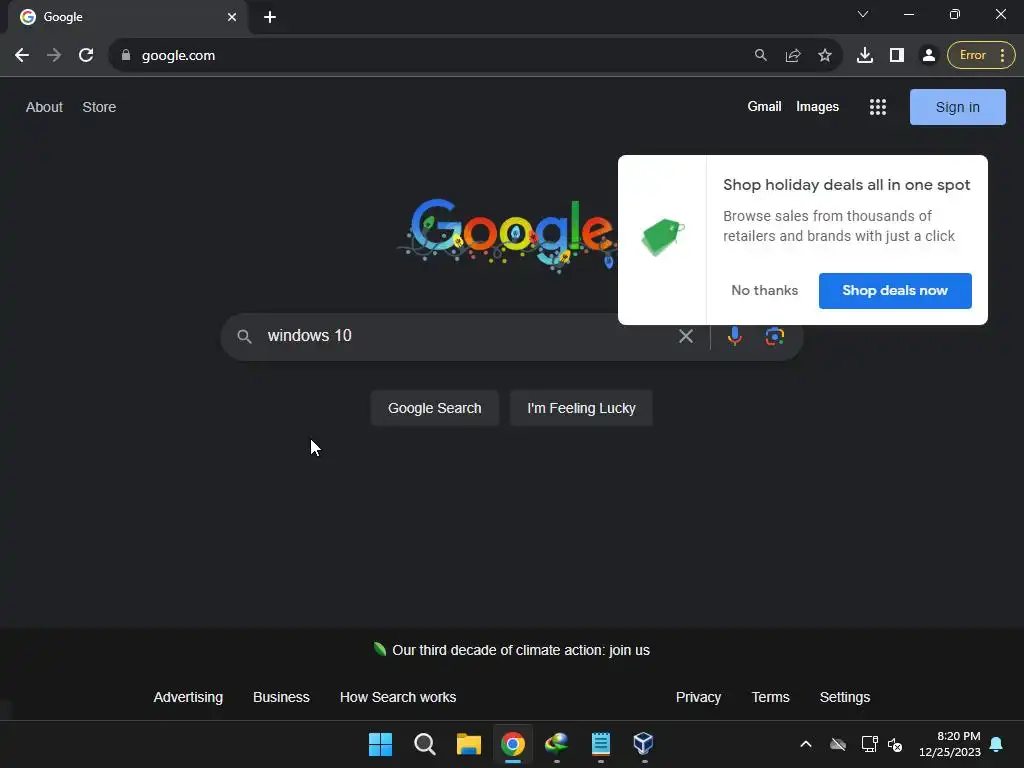
Task: Click Shop deals now
Action: click(895, 291)
